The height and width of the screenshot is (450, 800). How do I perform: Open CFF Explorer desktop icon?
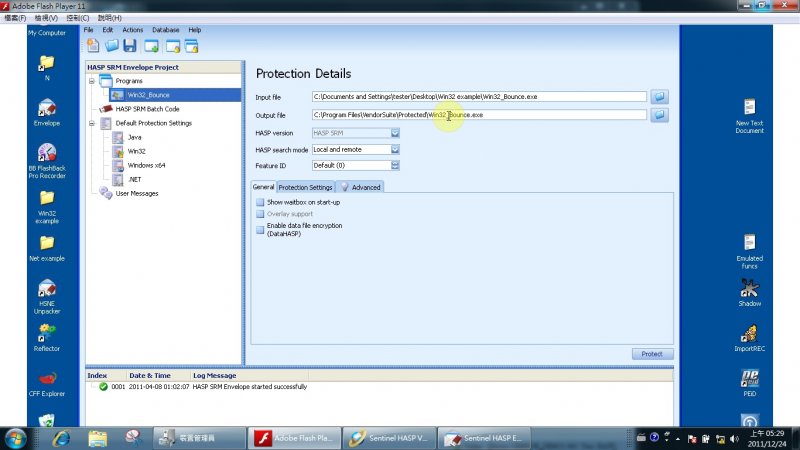tap(47, 383)
